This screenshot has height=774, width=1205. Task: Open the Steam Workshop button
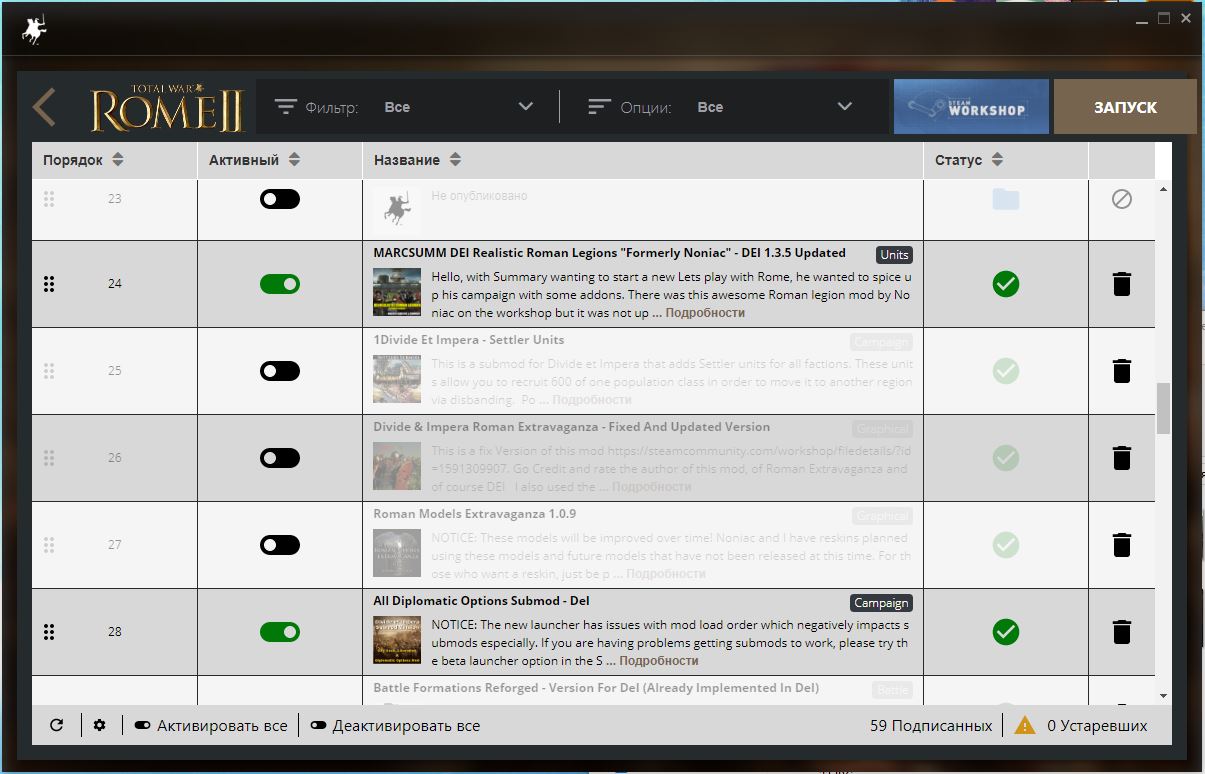971,107
